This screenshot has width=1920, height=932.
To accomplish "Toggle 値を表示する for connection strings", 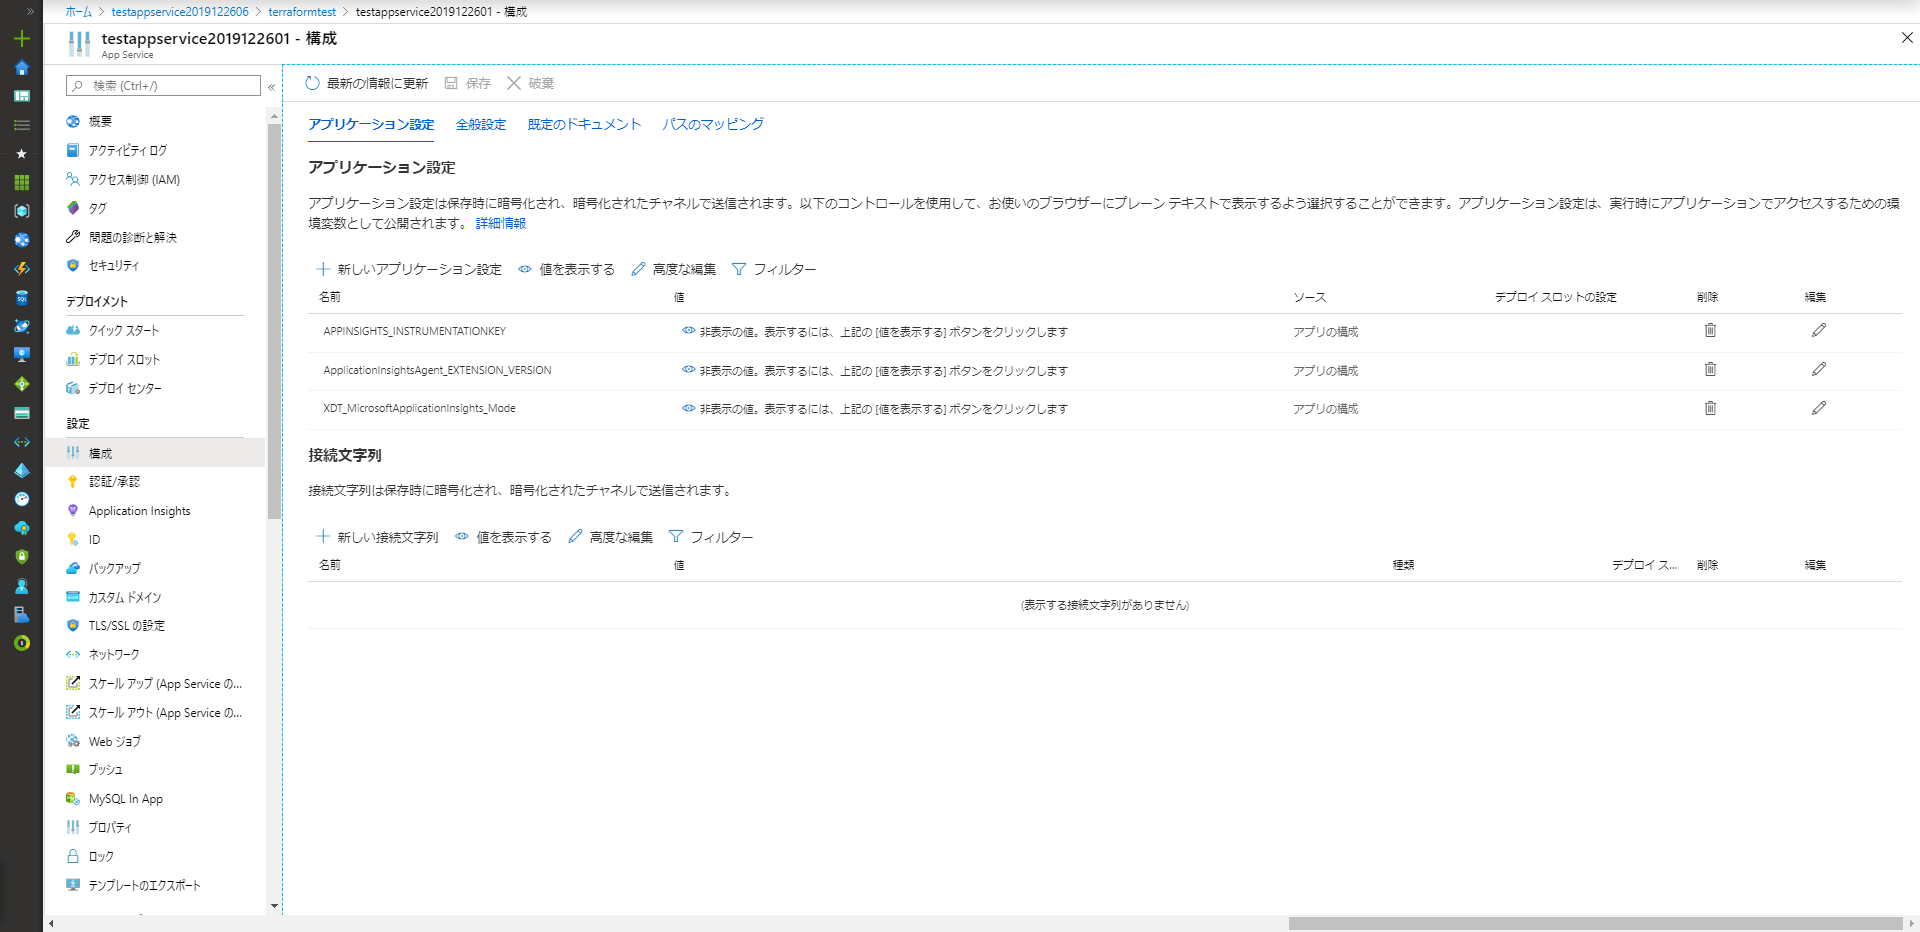I will tap(503, 538).
